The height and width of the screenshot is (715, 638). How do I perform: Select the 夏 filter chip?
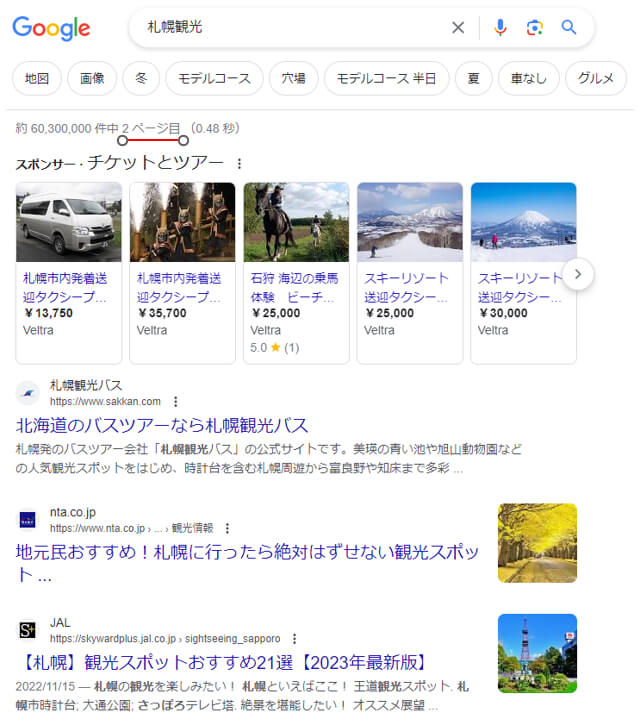473,78
